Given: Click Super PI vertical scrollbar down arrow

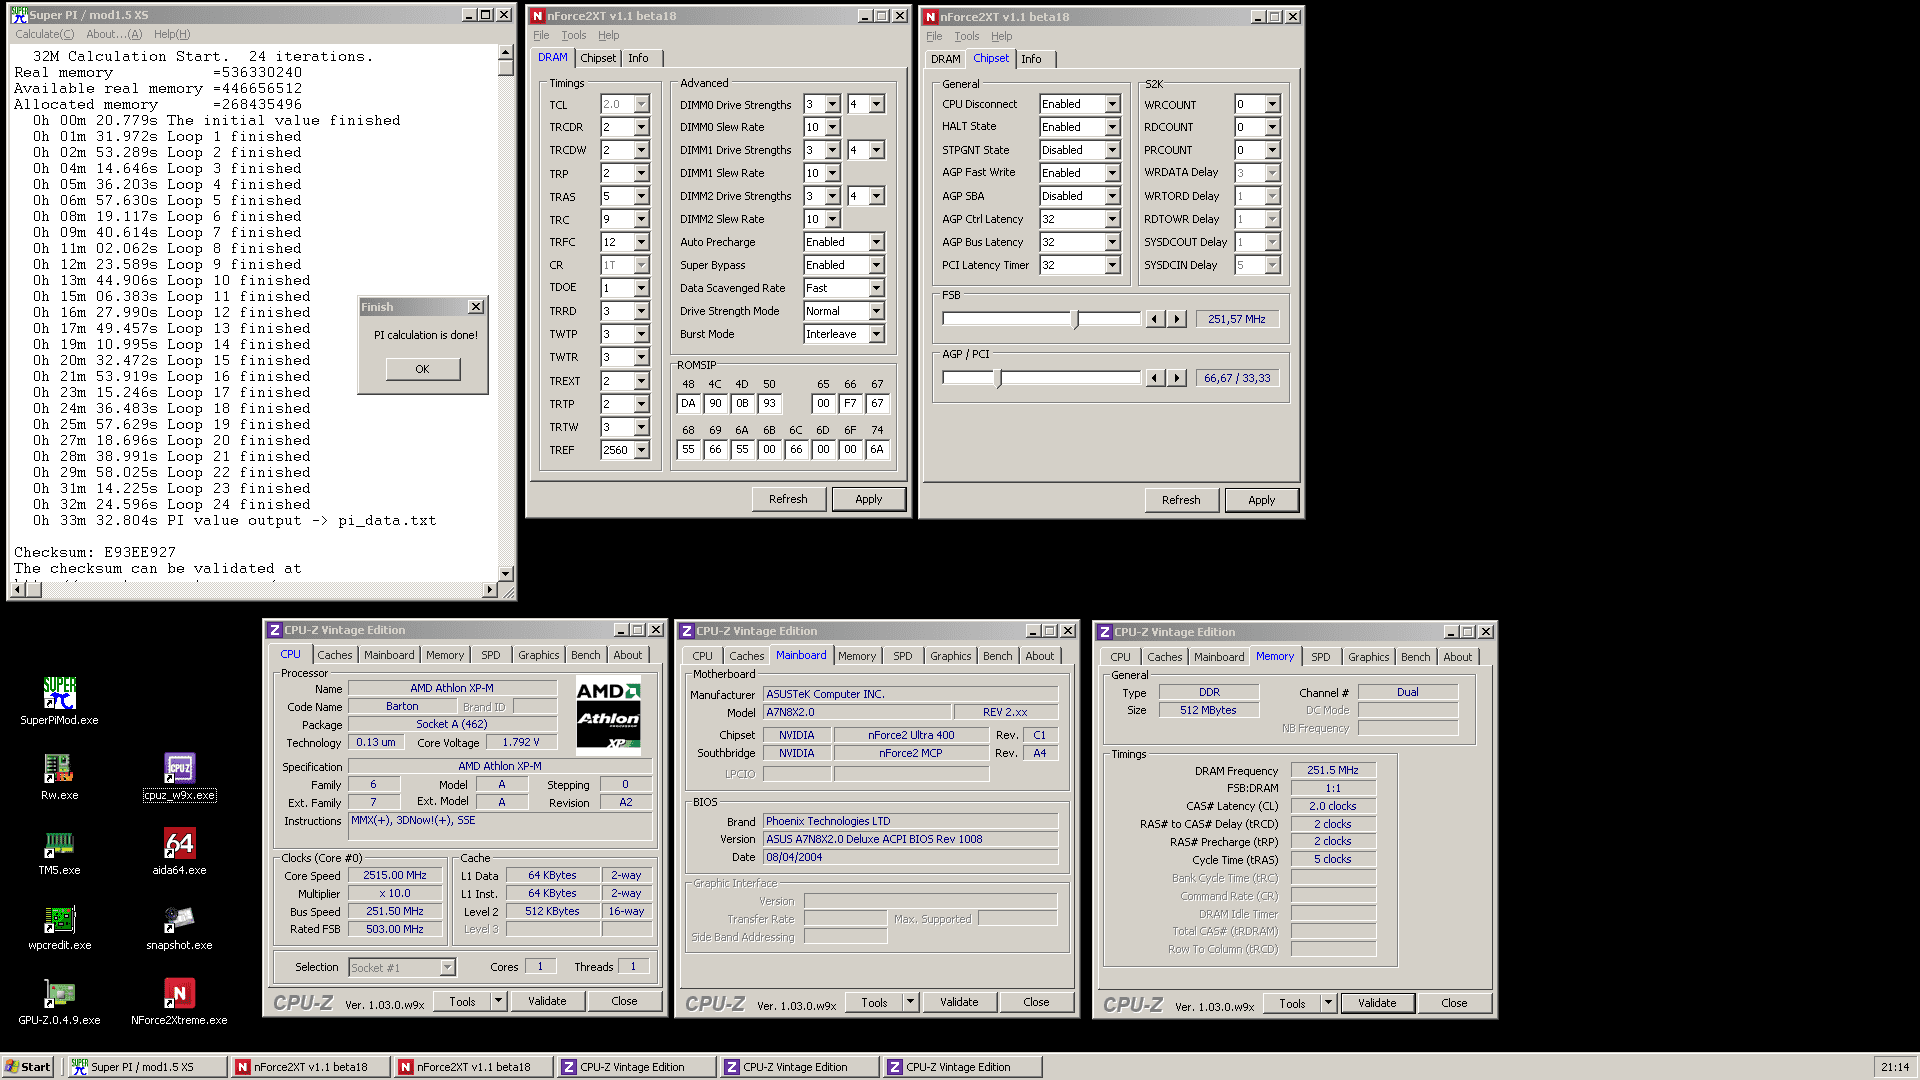Looking at the screenshot, I should point(505,573).
